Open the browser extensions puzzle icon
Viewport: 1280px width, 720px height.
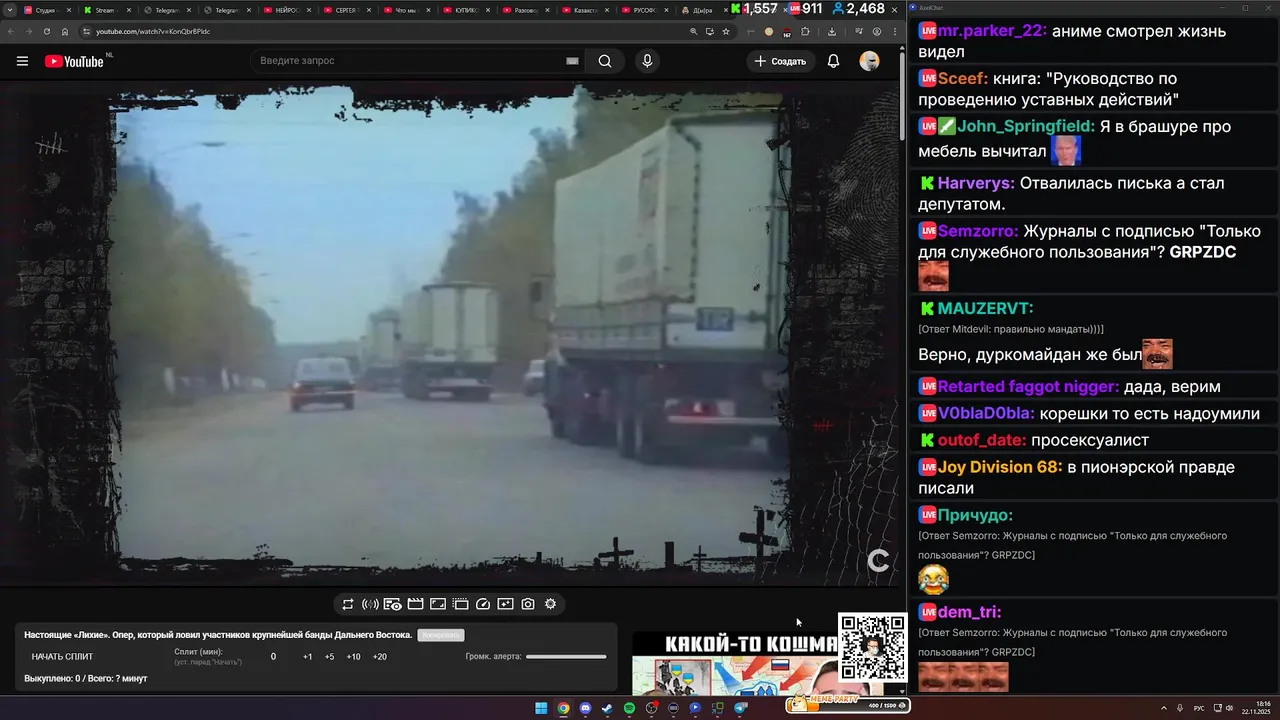coord(806,31)
